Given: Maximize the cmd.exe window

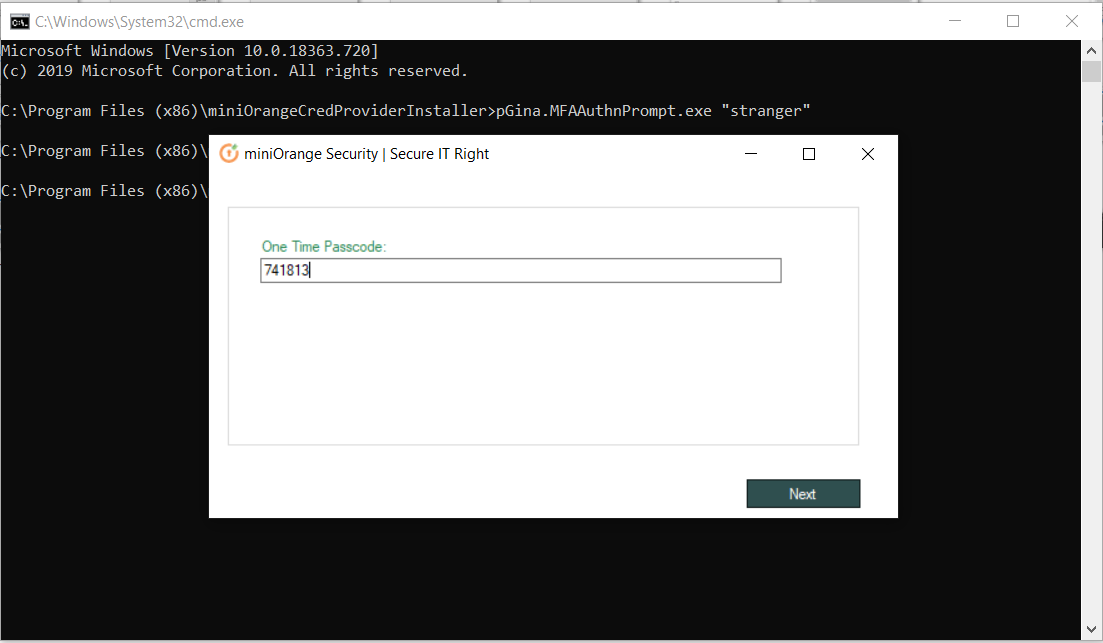Looking at the screenshot, I should tap(1013, 21).
